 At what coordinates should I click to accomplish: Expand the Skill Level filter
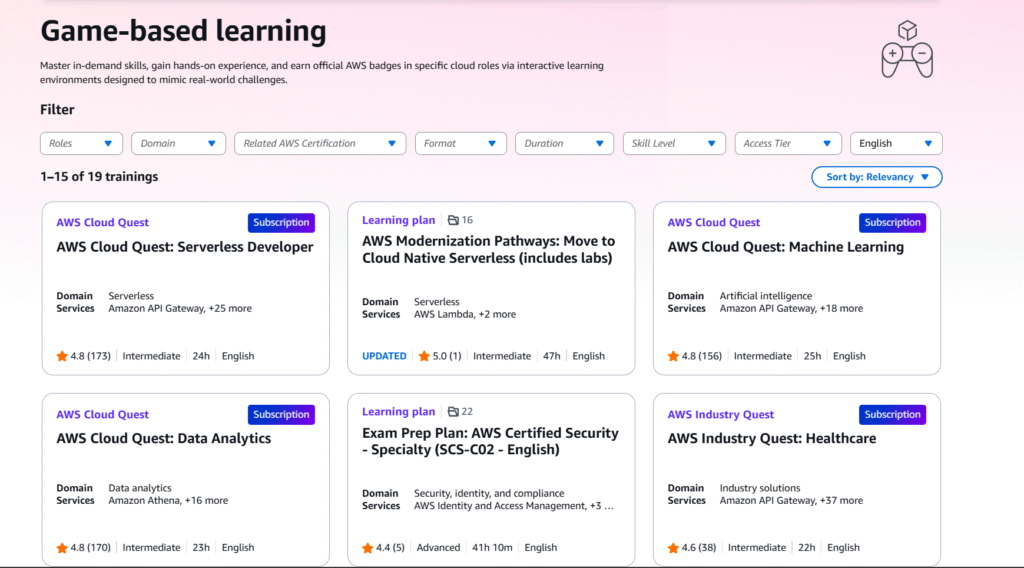click(x=674, y=144)
